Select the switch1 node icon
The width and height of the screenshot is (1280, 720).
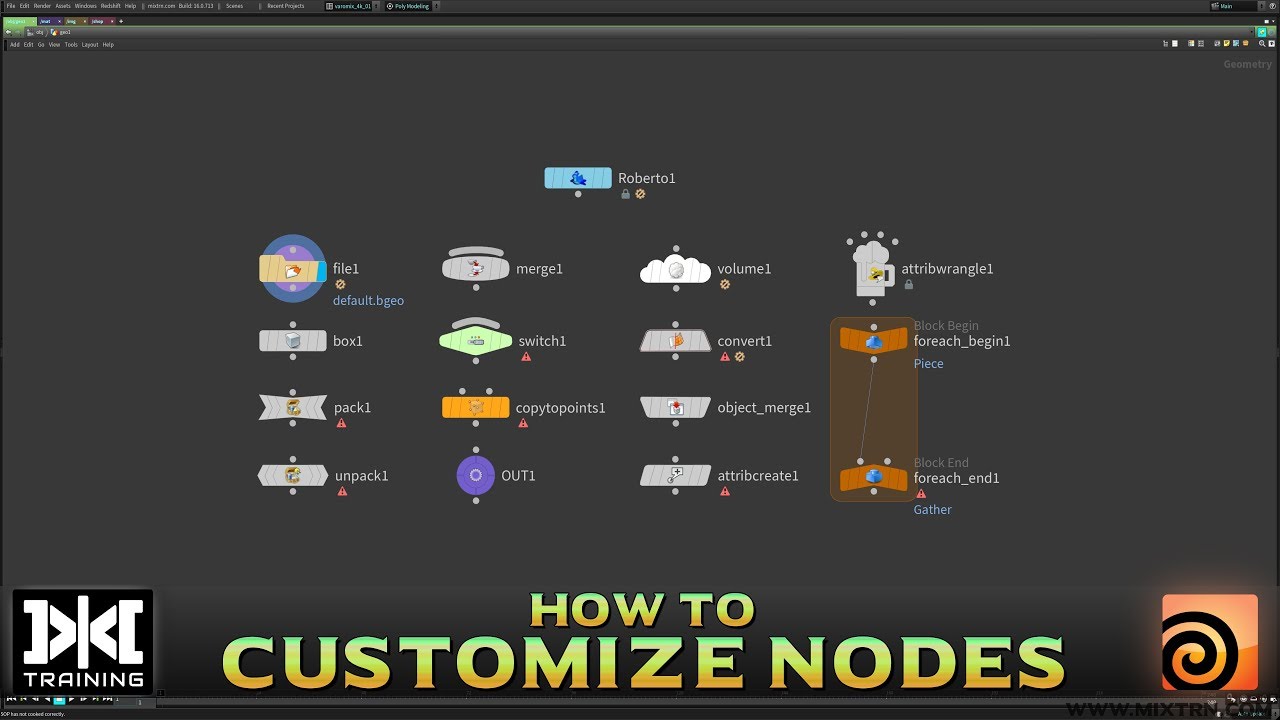coord(476,341)
